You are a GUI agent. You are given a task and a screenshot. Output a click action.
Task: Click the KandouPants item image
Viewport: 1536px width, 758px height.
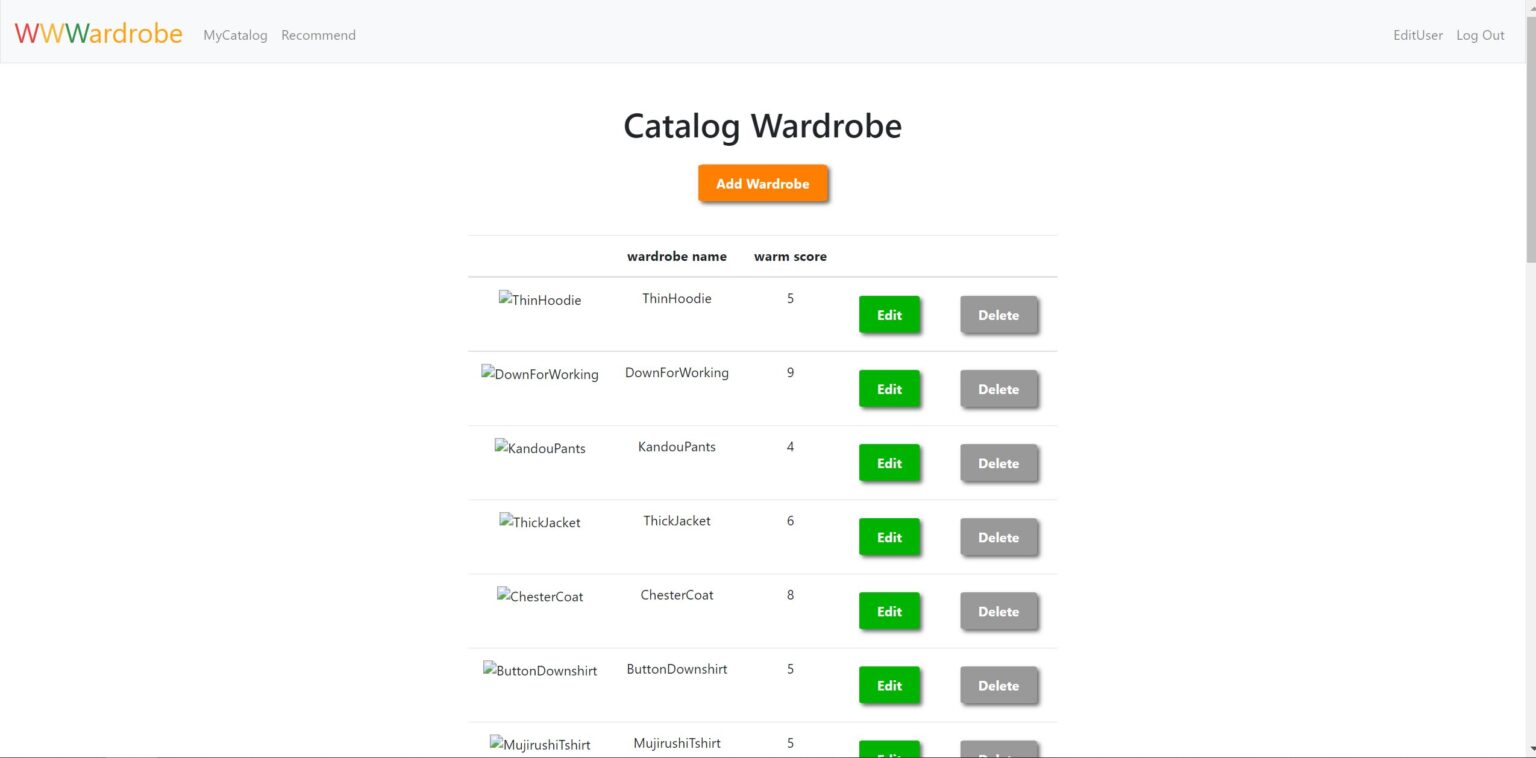(x=540, y=448)
